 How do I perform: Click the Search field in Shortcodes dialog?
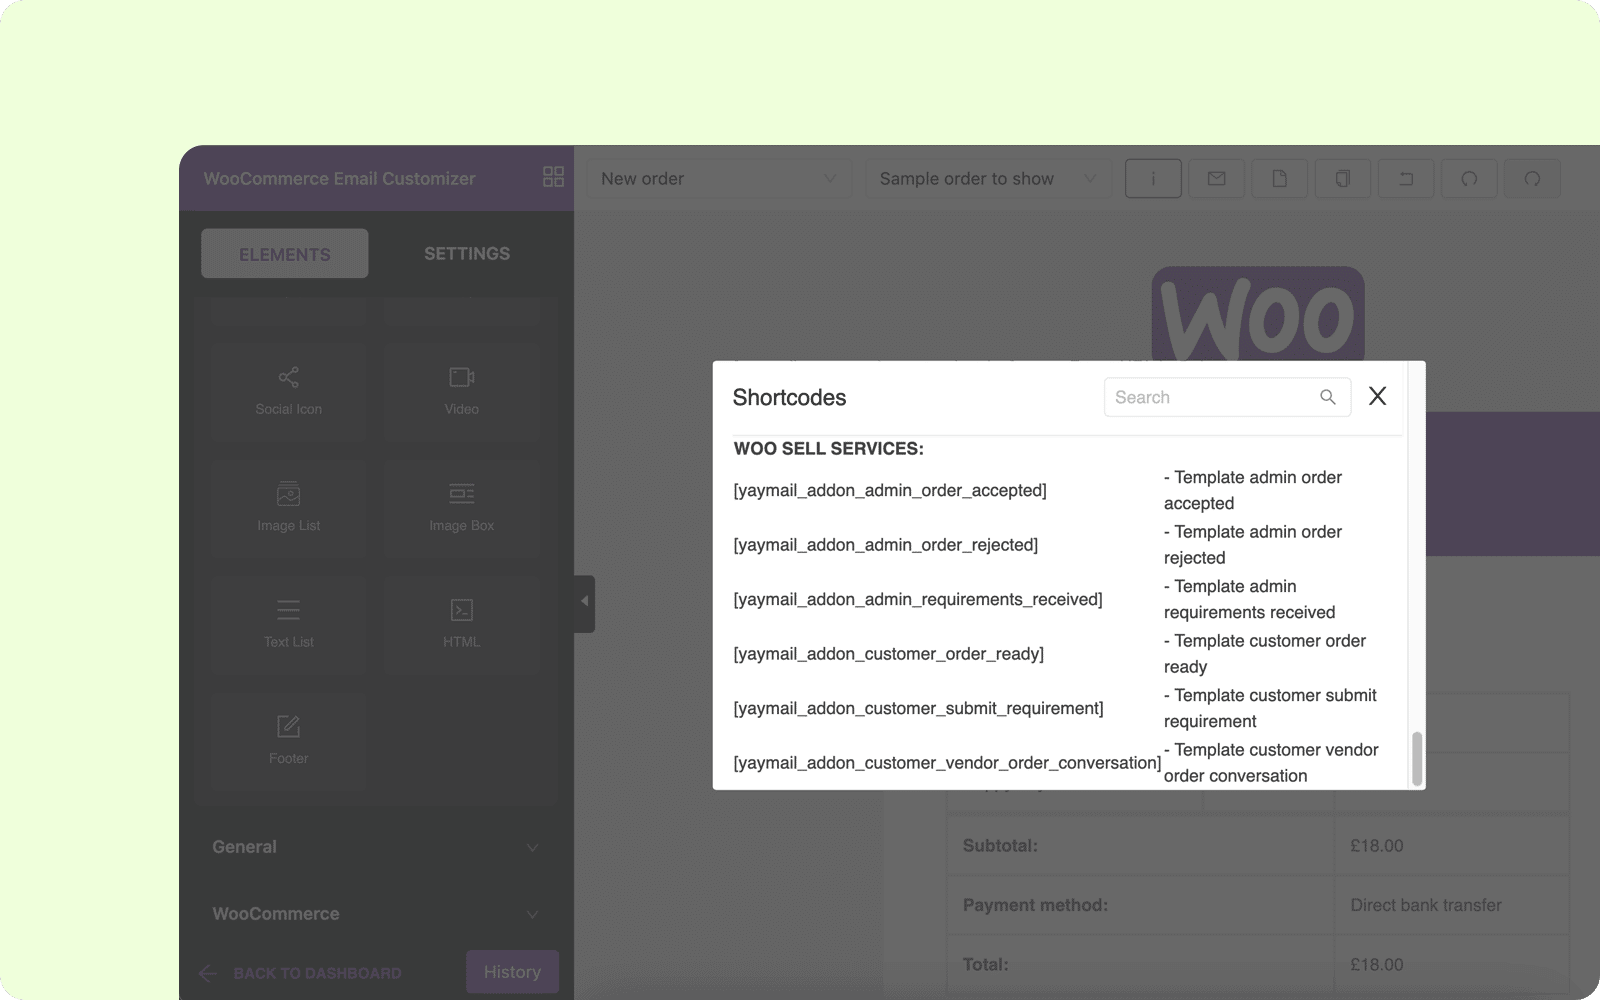pyautogui.click(x=1227, y=397)
